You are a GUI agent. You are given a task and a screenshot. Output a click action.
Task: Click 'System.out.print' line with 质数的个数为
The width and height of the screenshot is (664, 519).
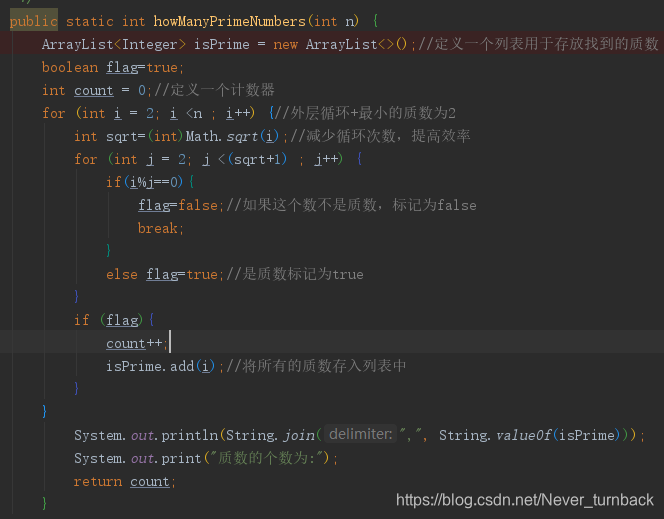point(206,458)
